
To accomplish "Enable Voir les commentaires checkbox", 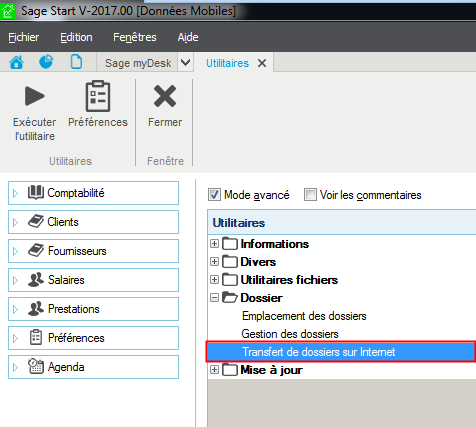I will [310, 195].
